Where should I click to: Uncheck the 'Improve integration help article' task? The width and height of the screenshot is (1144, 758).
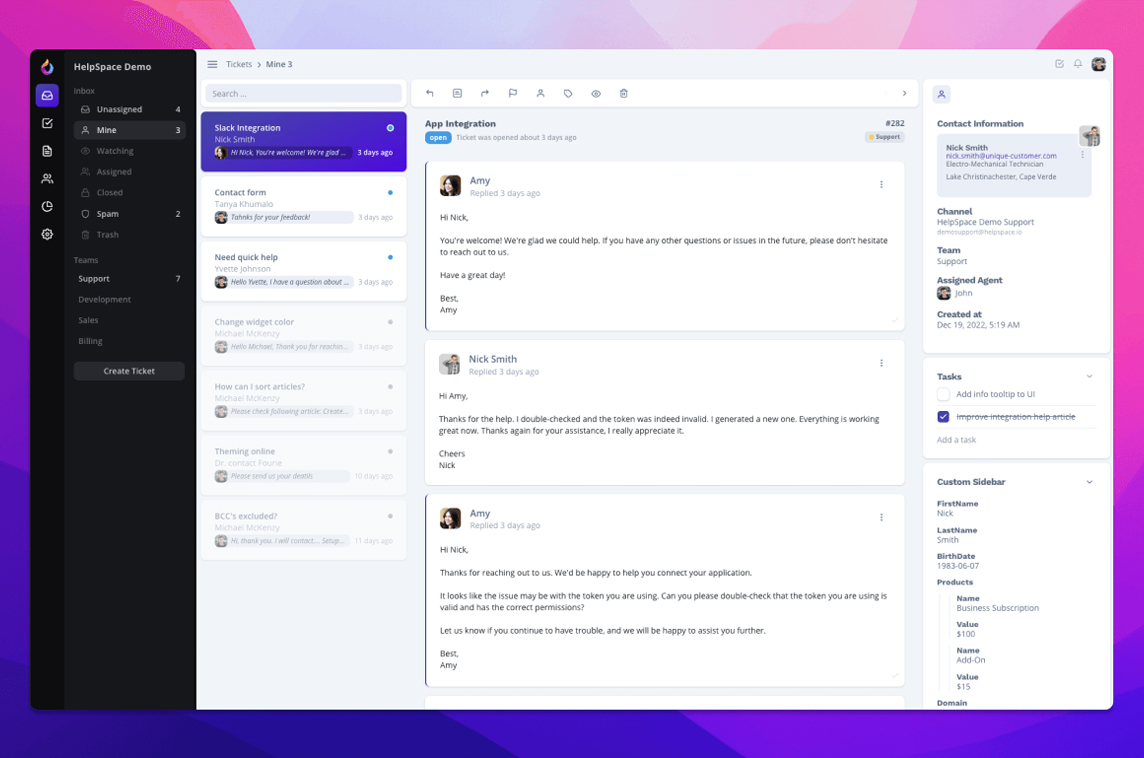point(943,417)
